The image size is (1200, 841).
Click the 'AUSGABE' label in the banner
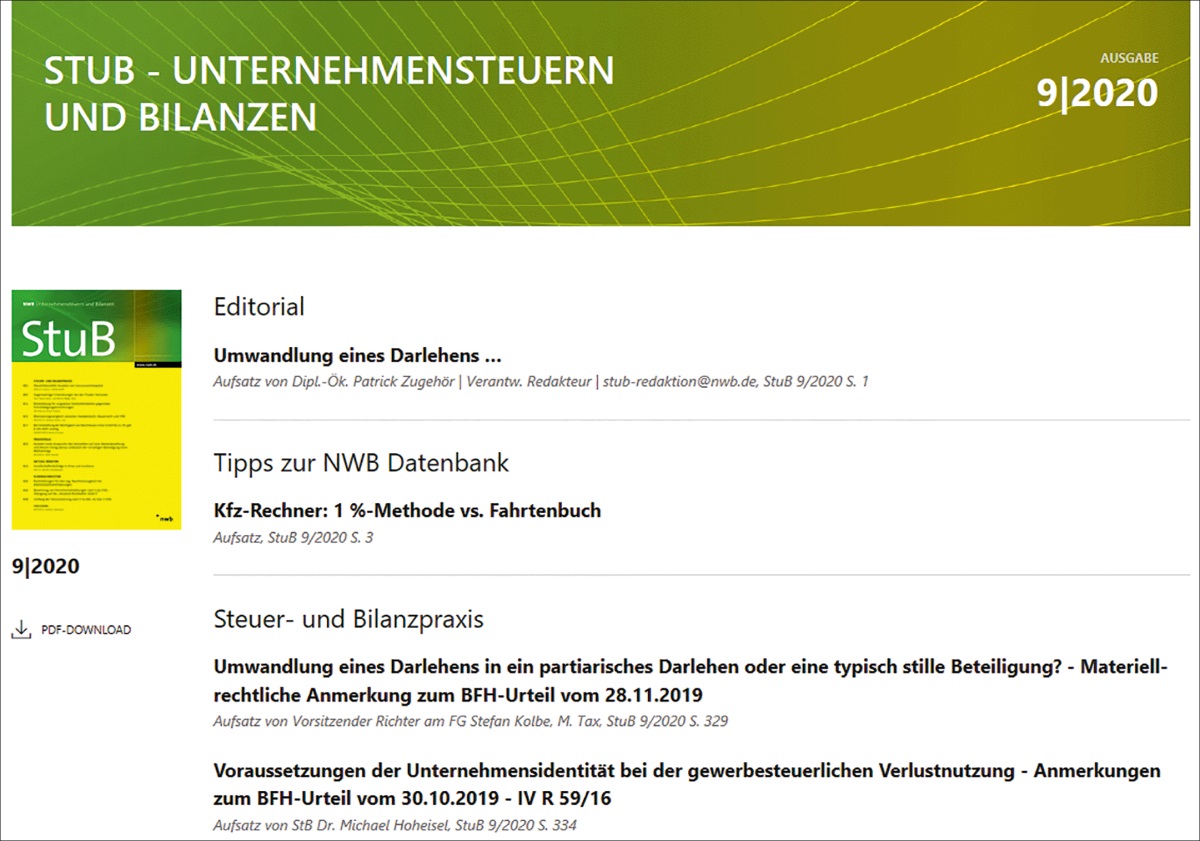coord(1129,58)
